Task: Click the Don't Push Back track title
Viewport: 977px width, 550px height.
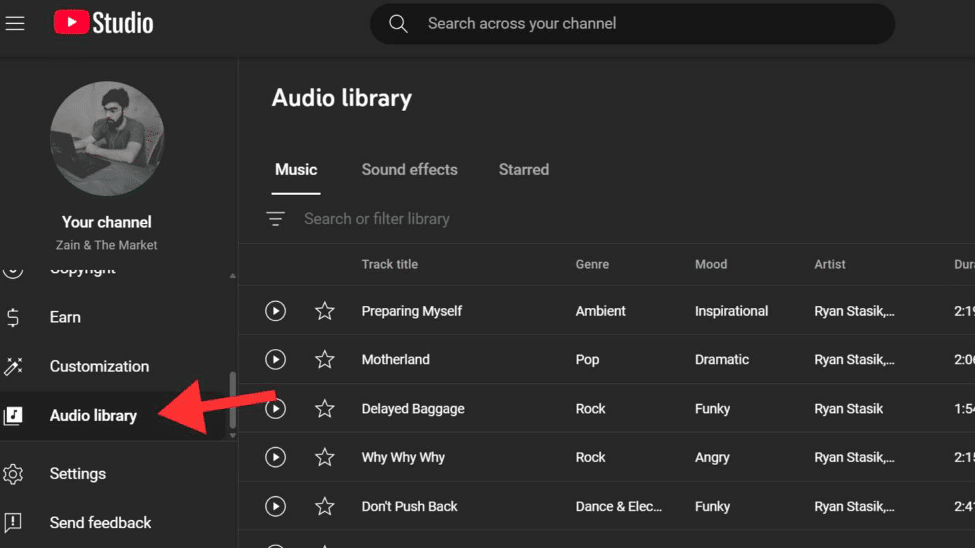Action: (x=409, y=506)
